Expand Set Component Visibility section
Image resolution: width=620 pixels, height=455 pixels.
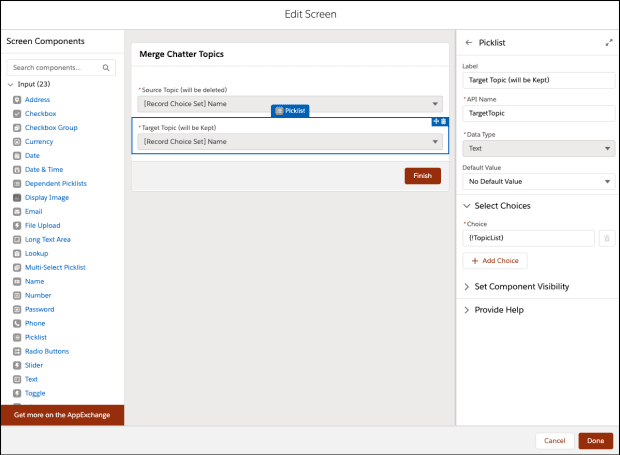pos(467,287)
